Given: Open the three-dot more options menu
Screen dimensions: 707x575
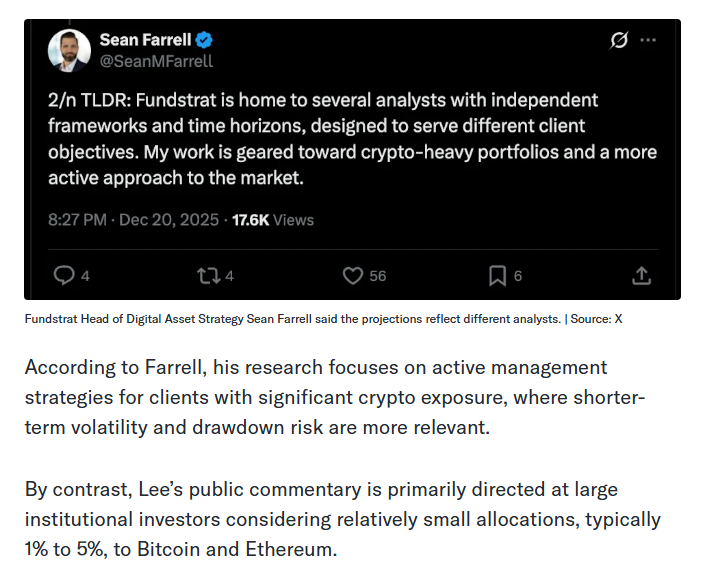Looking at the screenshot, I should 648,41.
